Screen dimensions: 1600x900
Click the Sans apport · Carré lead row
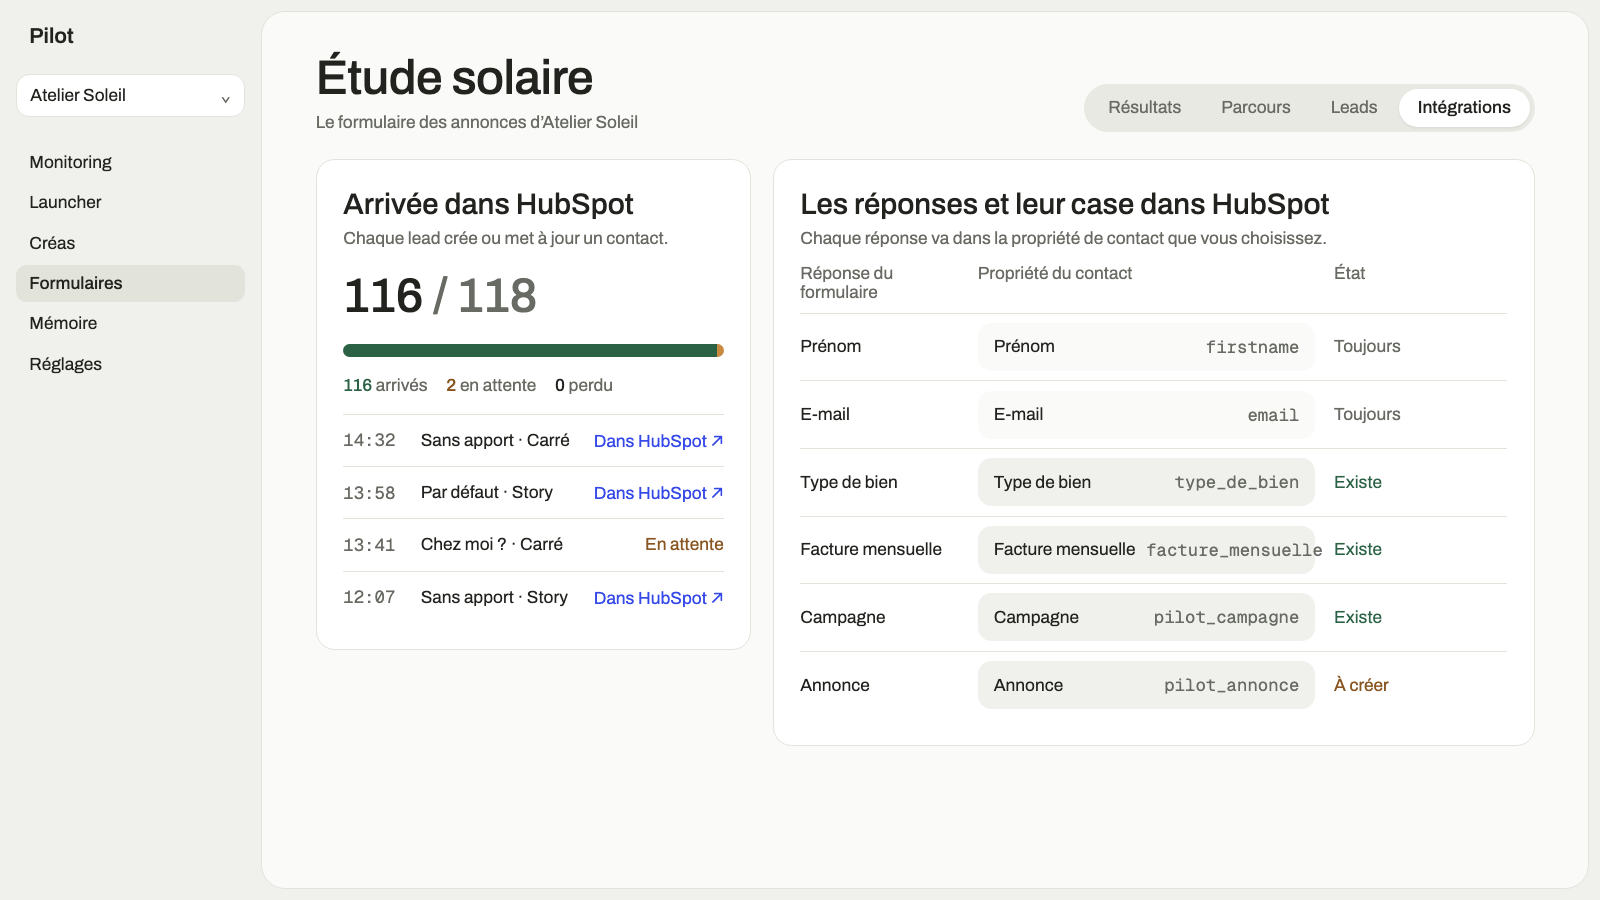533,441
